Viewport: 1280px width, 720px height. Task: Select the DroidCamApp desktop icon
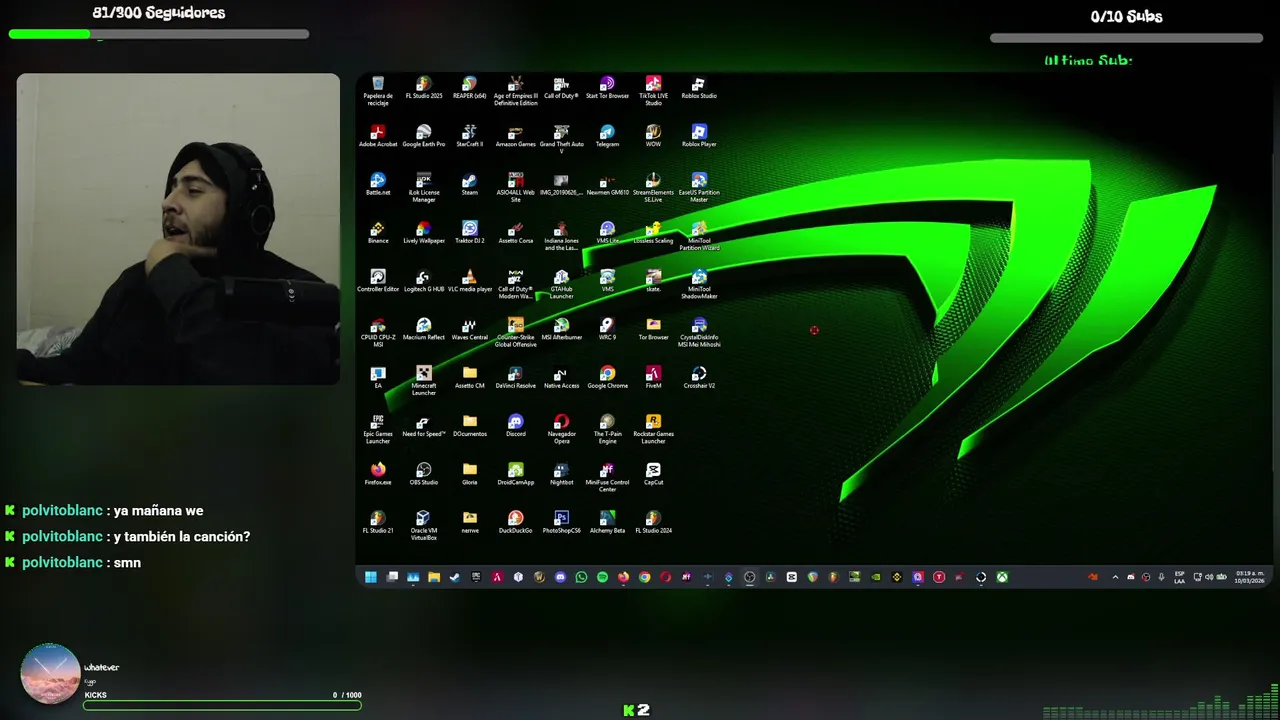click(516, 473)
